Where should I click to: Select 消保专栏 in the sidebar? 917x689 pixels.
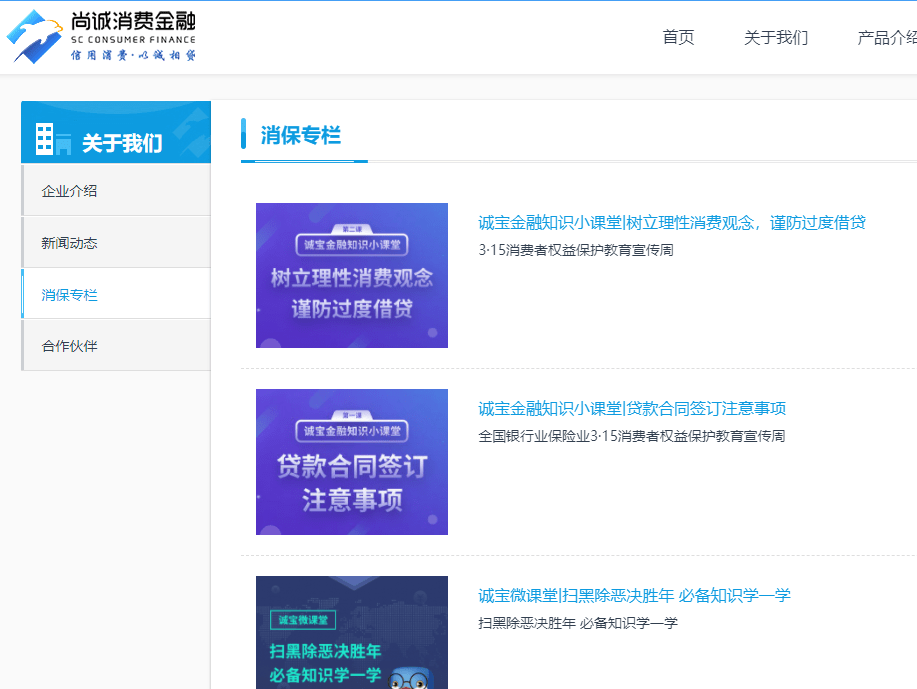[116, 294]
